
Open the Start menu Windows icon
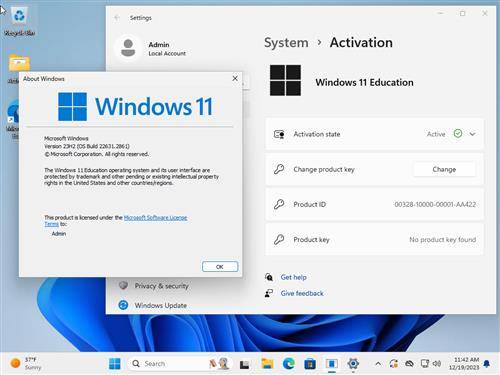[x=115, y=364]
